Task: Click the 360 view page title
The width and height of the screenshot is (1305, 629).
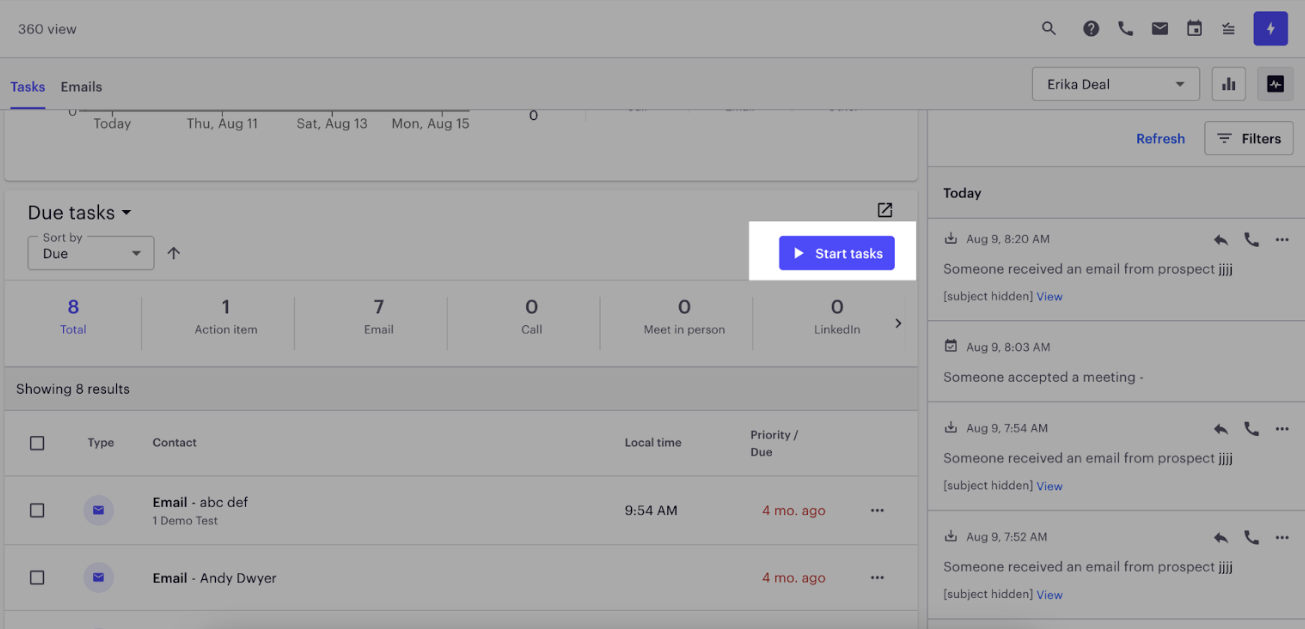Action: click(x=47, y=29)
